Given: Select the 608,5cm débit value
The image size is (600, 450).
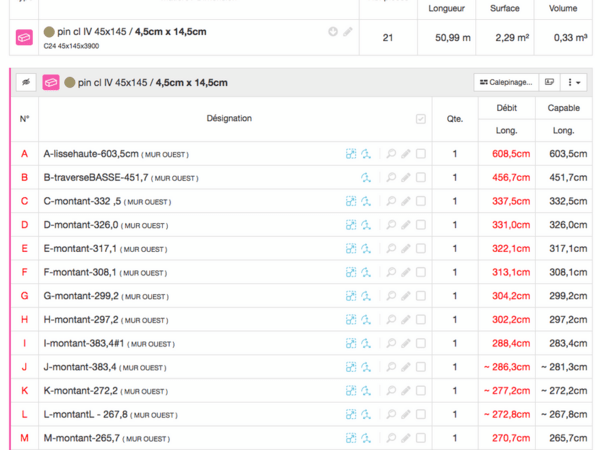Looking at the screenshot, I should tap(511, 154).
